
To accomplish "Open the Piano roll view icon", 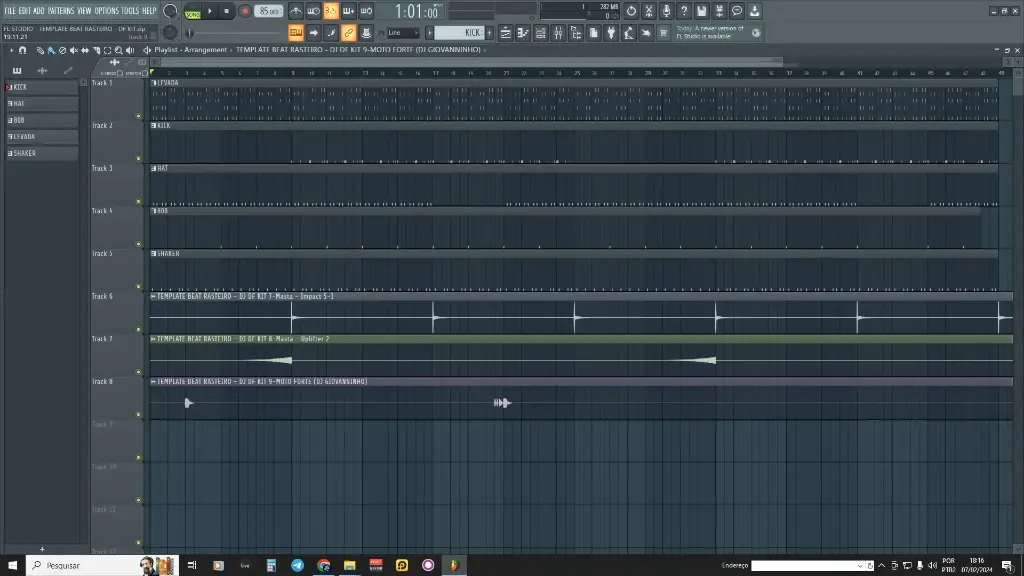I will tap(523, 33).
